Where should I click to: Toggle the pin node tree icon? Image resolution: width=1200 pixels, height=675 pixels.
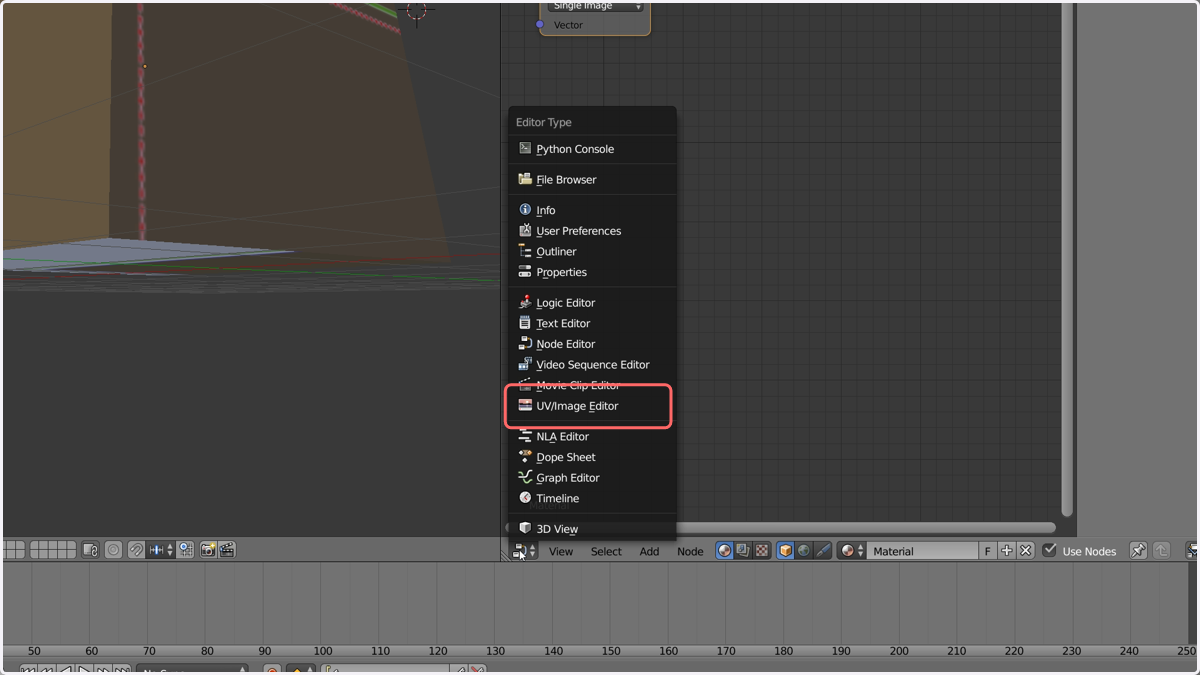(x=1138, y=551)
